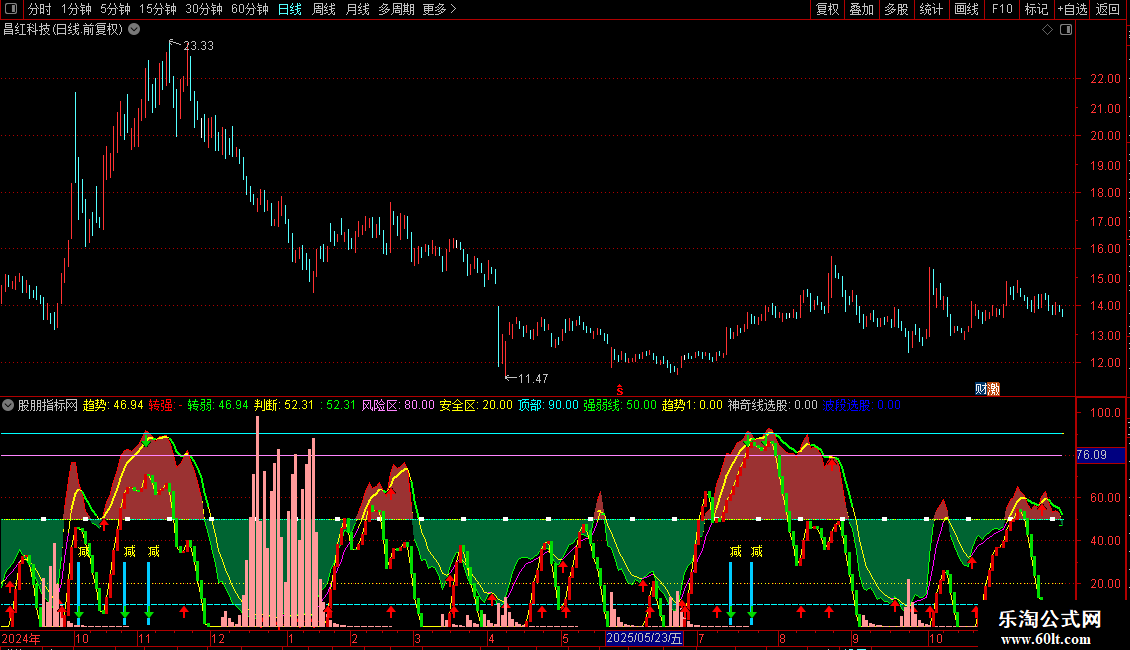Click the 复权 button
Image resolution: width=1130 pixels, height=650 pixels.
[827, 9]
